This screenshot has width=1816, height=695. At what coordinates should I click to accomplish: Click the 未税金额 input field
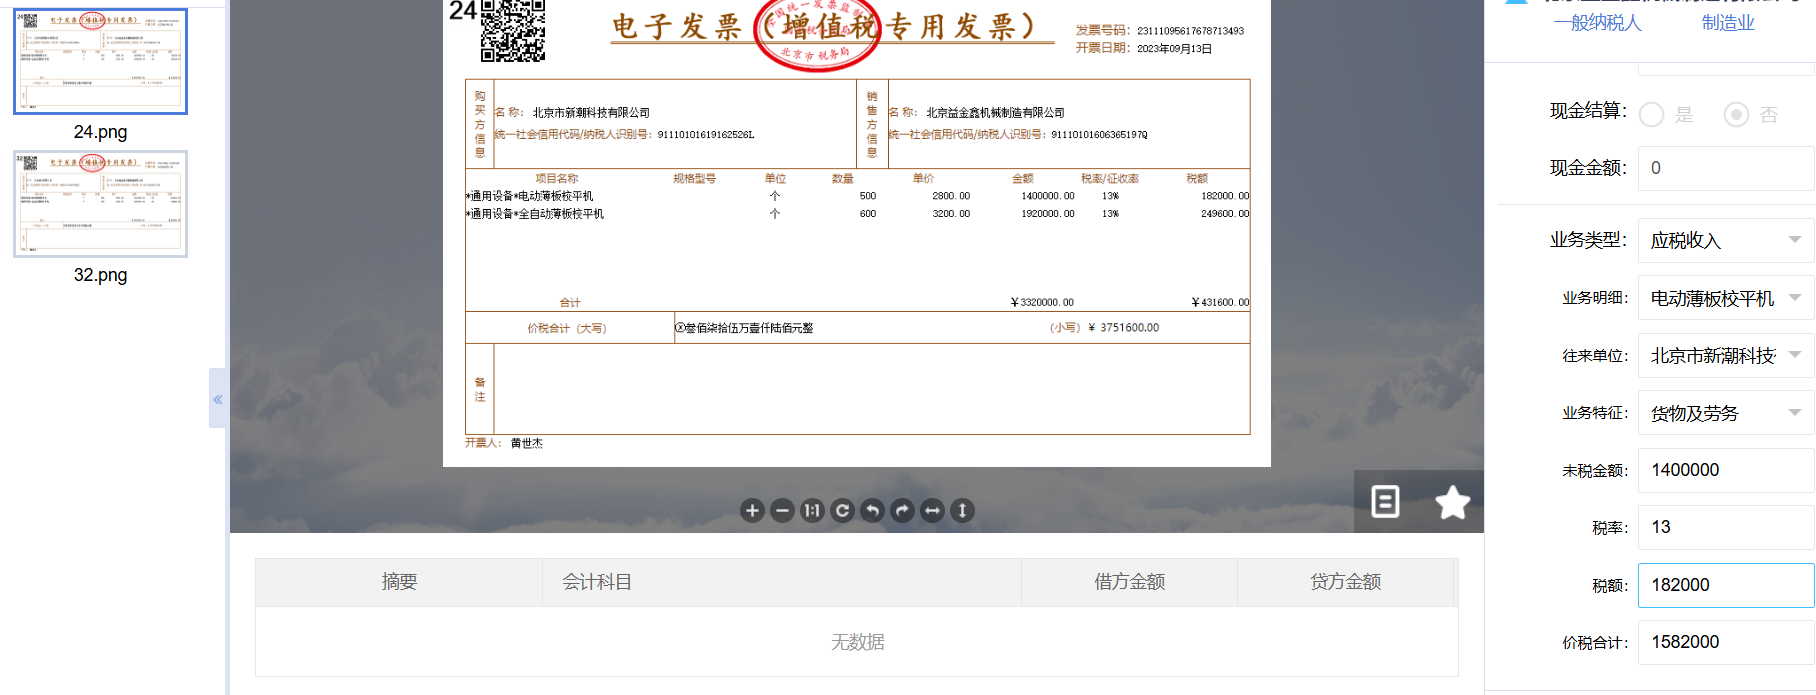coord(1726,470)
